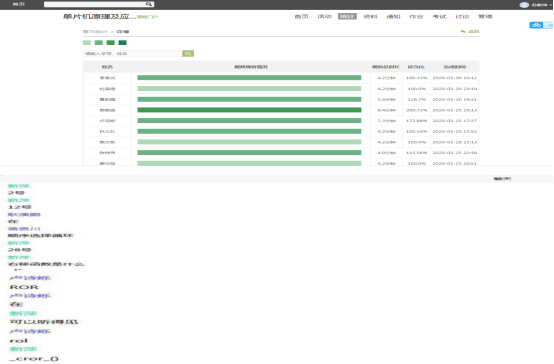Open the 管理 tab
554x364 pixels.
(485, 16)
